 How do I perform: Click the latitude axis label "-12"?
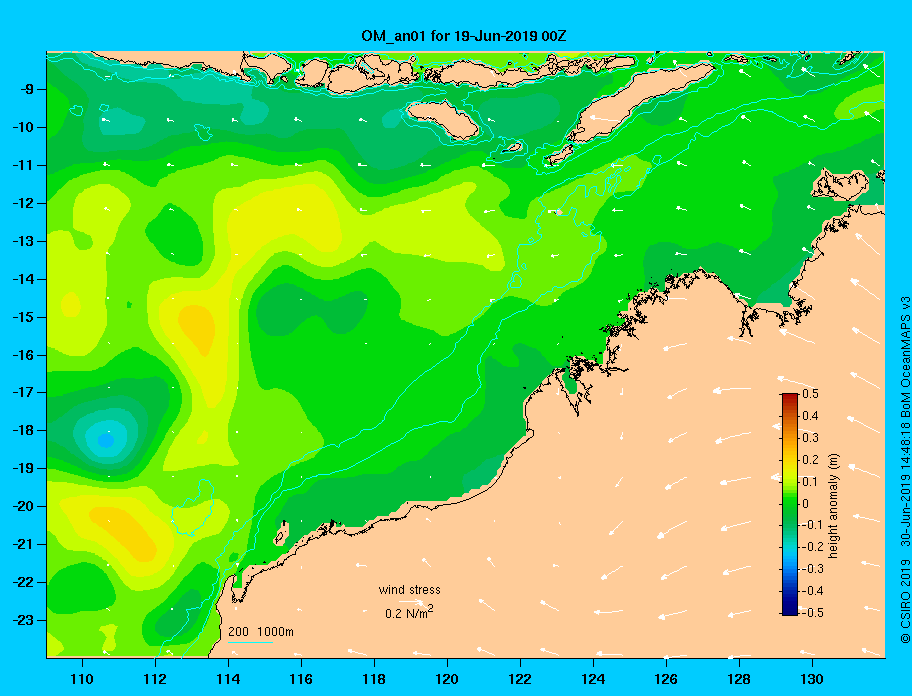23,204
